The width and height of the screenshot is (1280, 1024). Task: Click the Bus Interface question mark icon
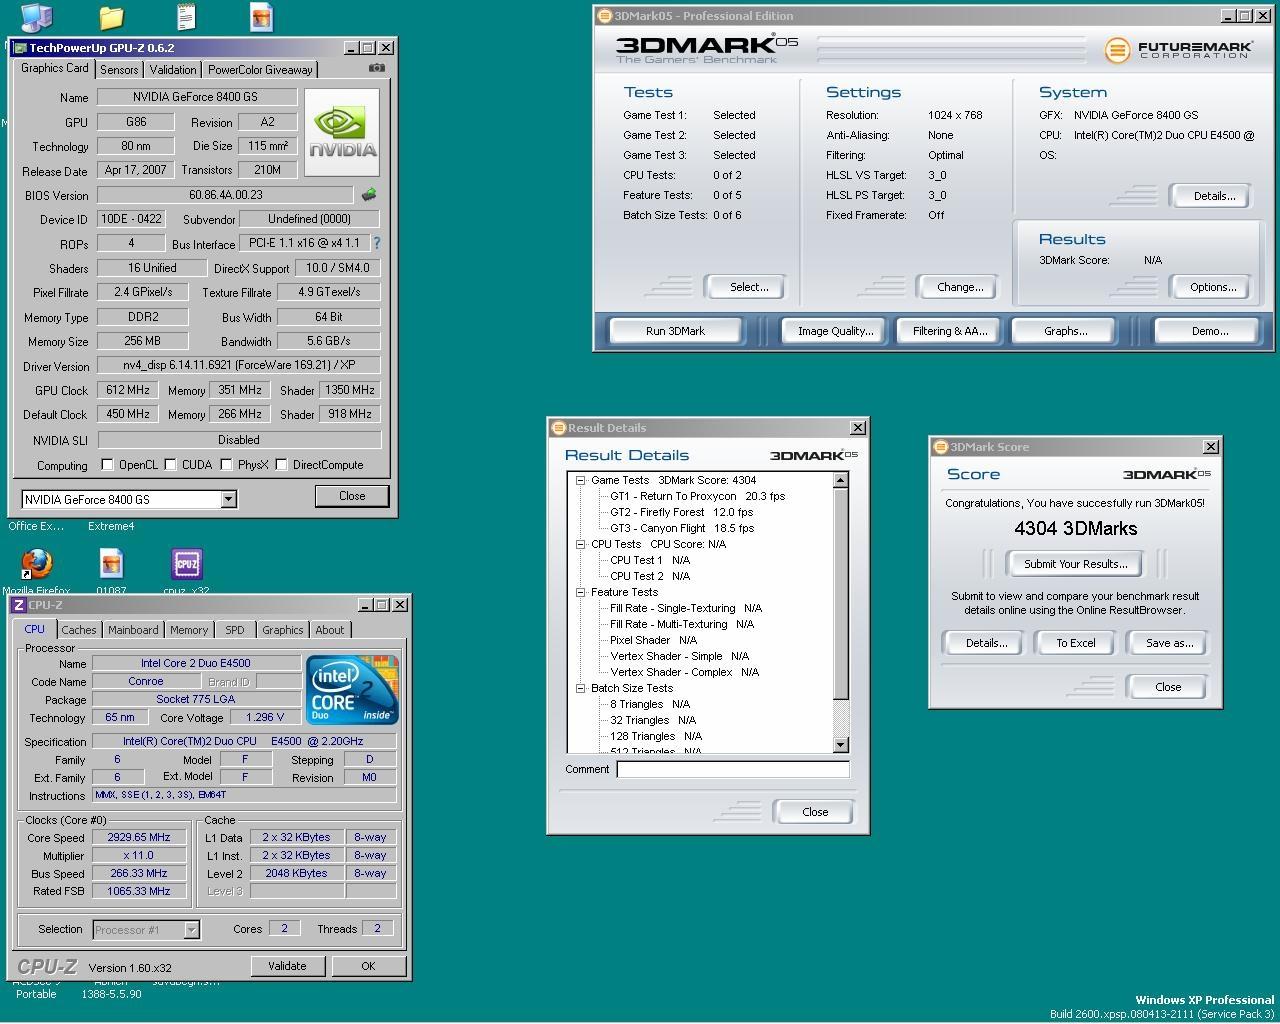[376, 243]
